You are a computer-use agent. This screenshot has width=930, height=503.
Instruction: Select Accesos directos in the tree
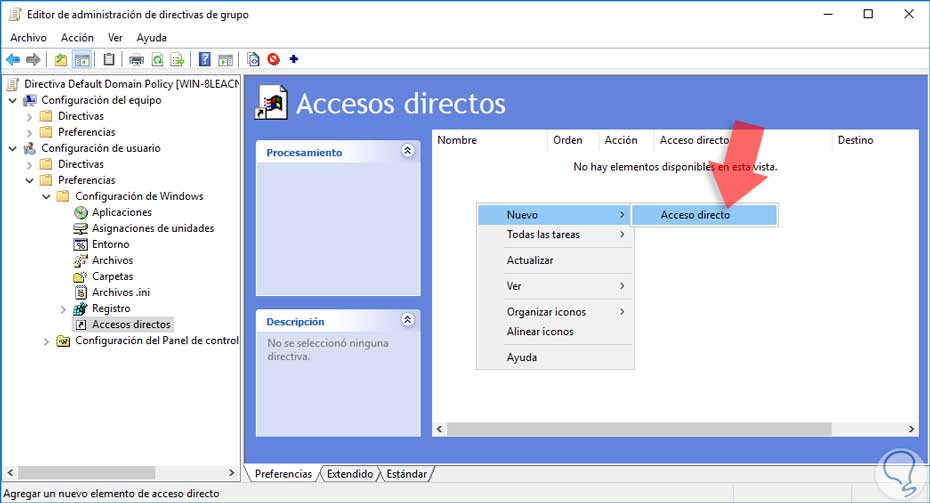131,324
